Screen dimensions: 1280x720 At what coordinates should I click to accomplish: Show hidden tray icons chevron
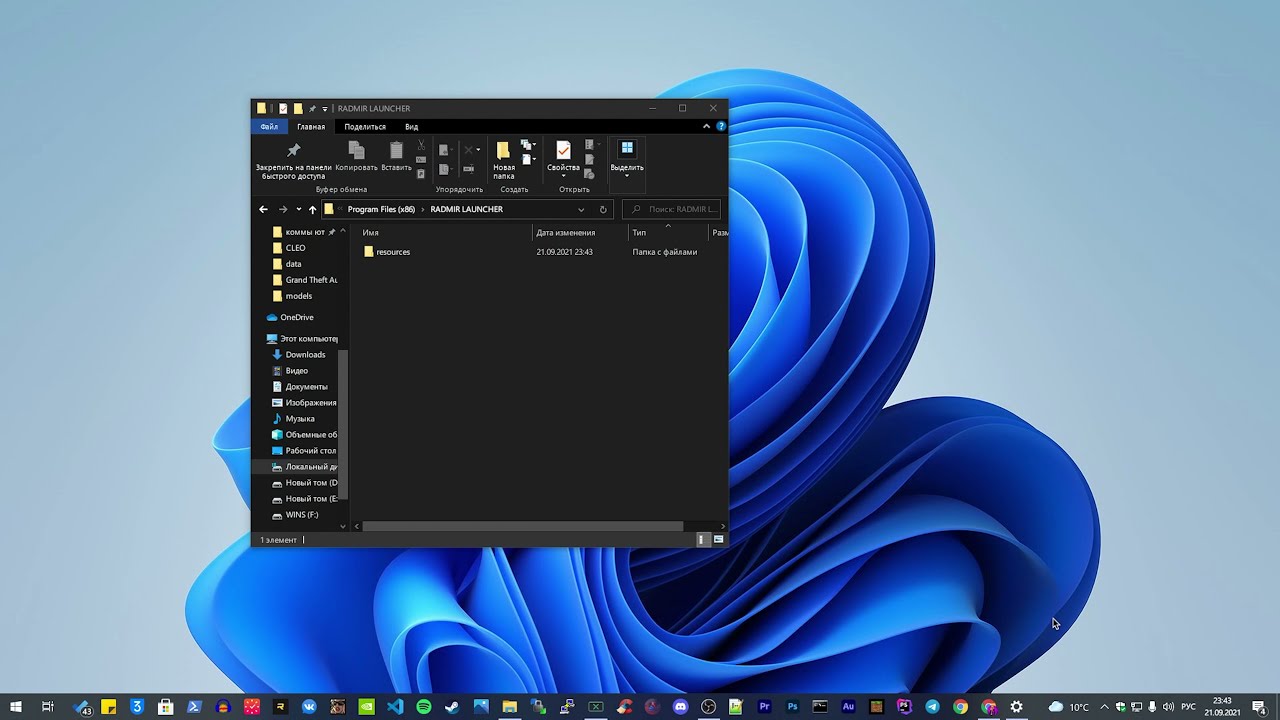tap(1104, 707)
